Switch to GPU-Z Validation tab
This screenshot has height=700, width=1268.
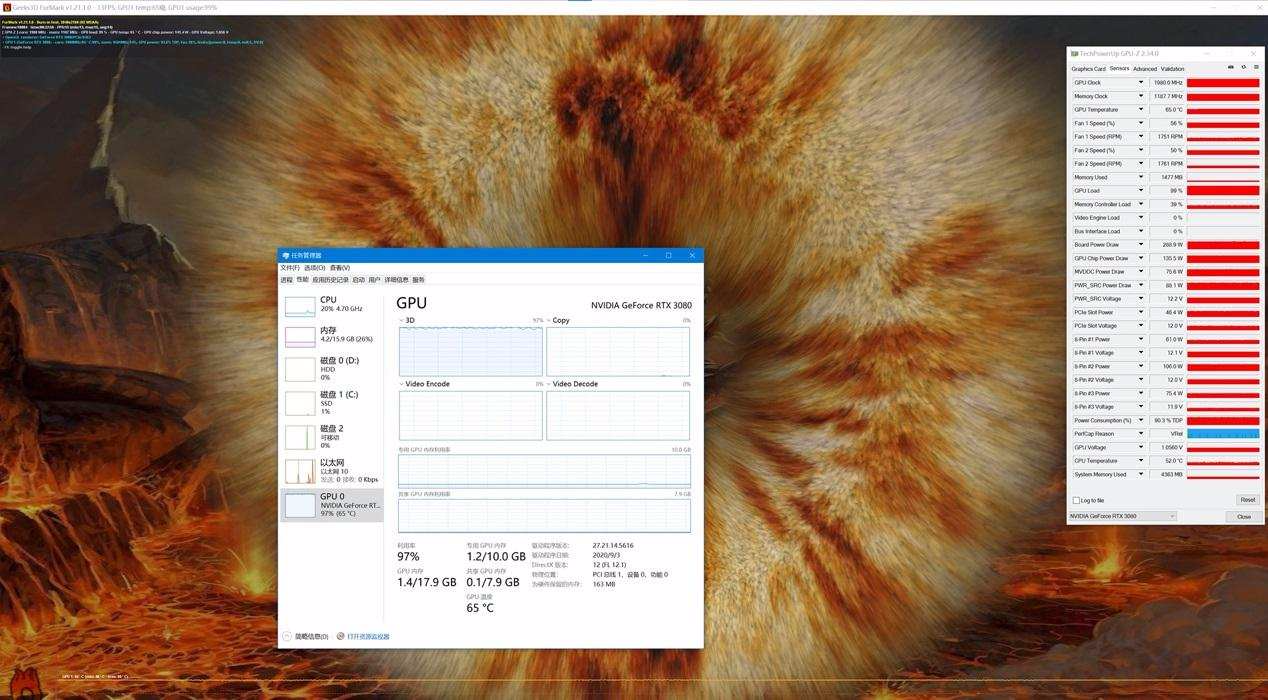click(x=1173, y=69)
